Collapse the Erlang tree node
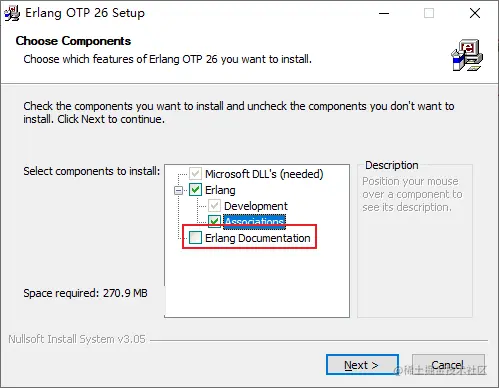 click(179, 190)
